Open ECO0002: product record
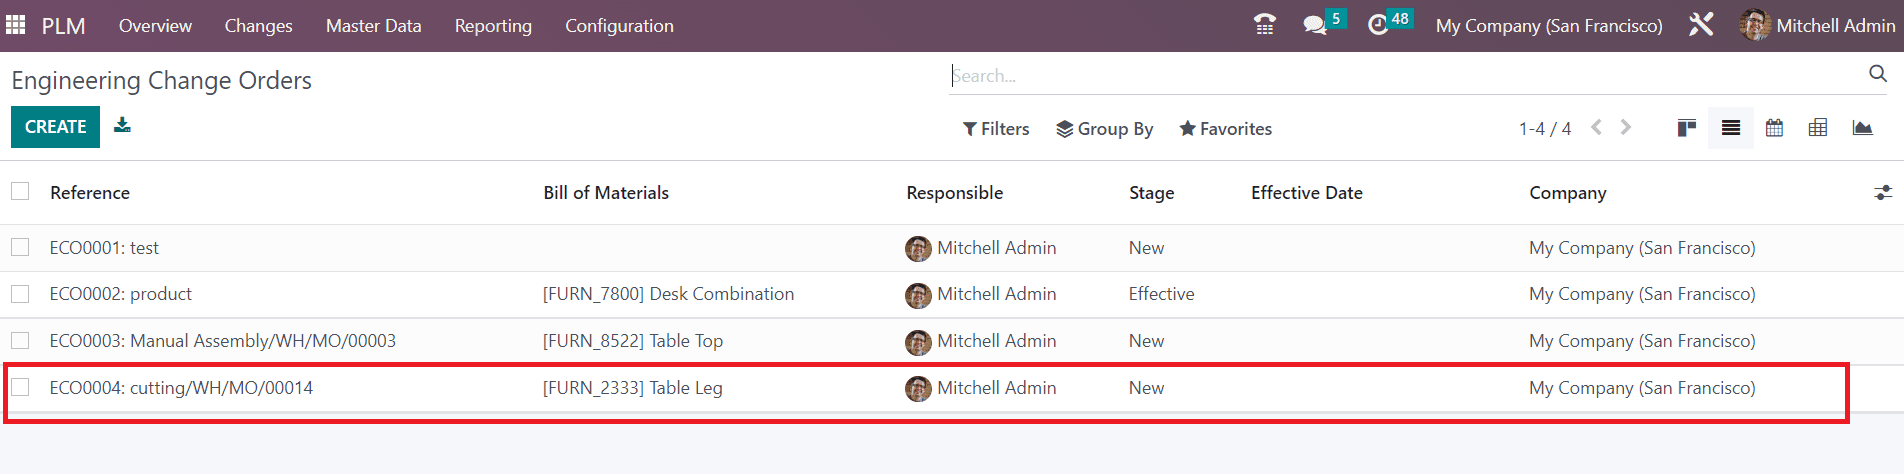The height and width of the screenshot is (474, 1904). coord(121,294)
